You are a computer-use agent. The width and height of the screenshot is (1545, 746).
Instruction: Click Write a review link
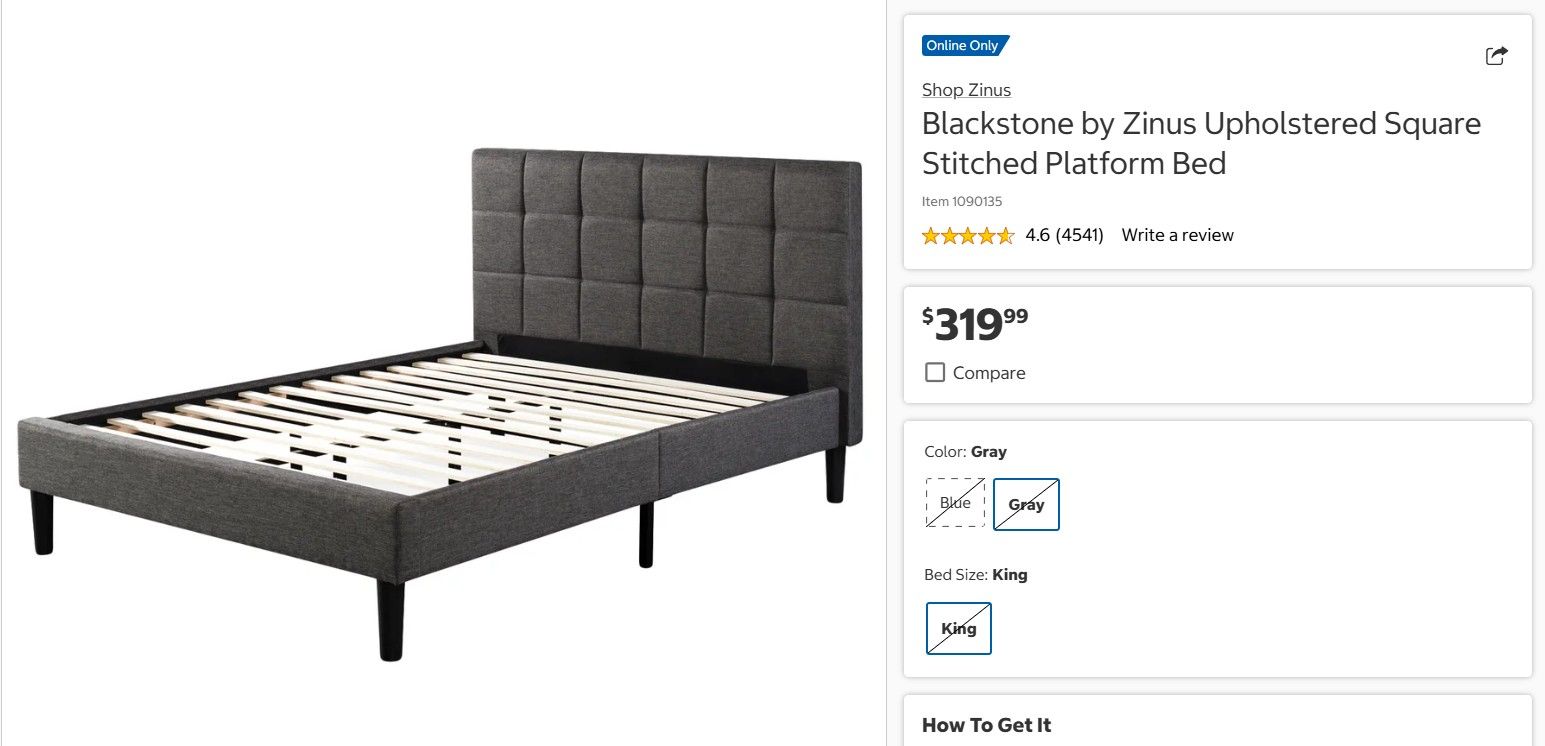tap(1177, 235)
